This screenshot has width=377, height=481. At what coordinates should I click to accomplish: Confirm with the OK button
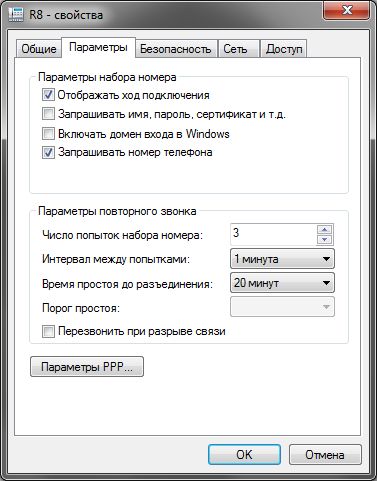point(244,455)
